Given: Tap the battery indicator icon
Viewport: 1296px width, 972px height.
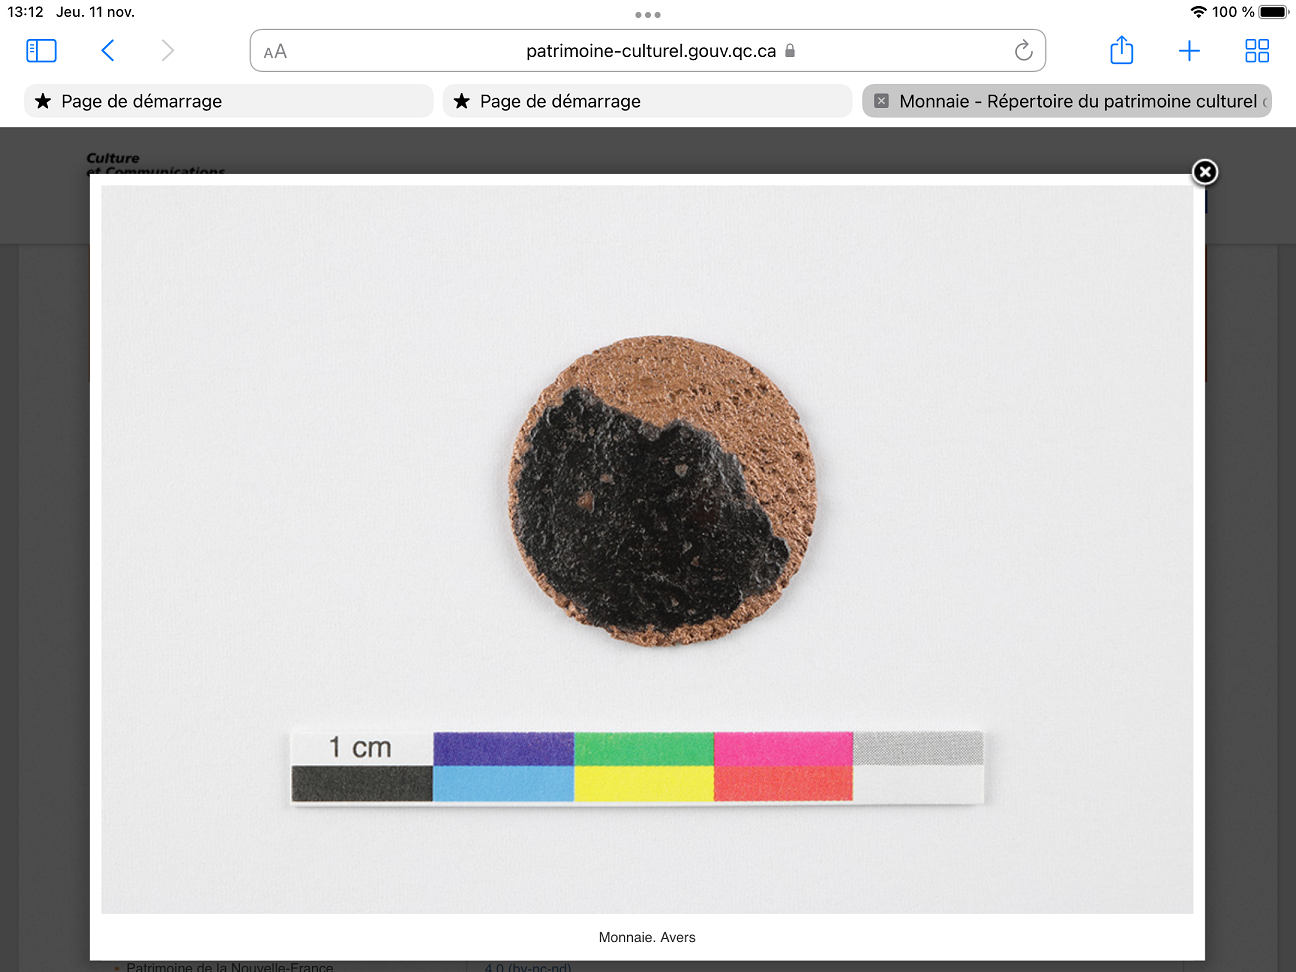Looking at the screenshot, I should (1274, 12).
